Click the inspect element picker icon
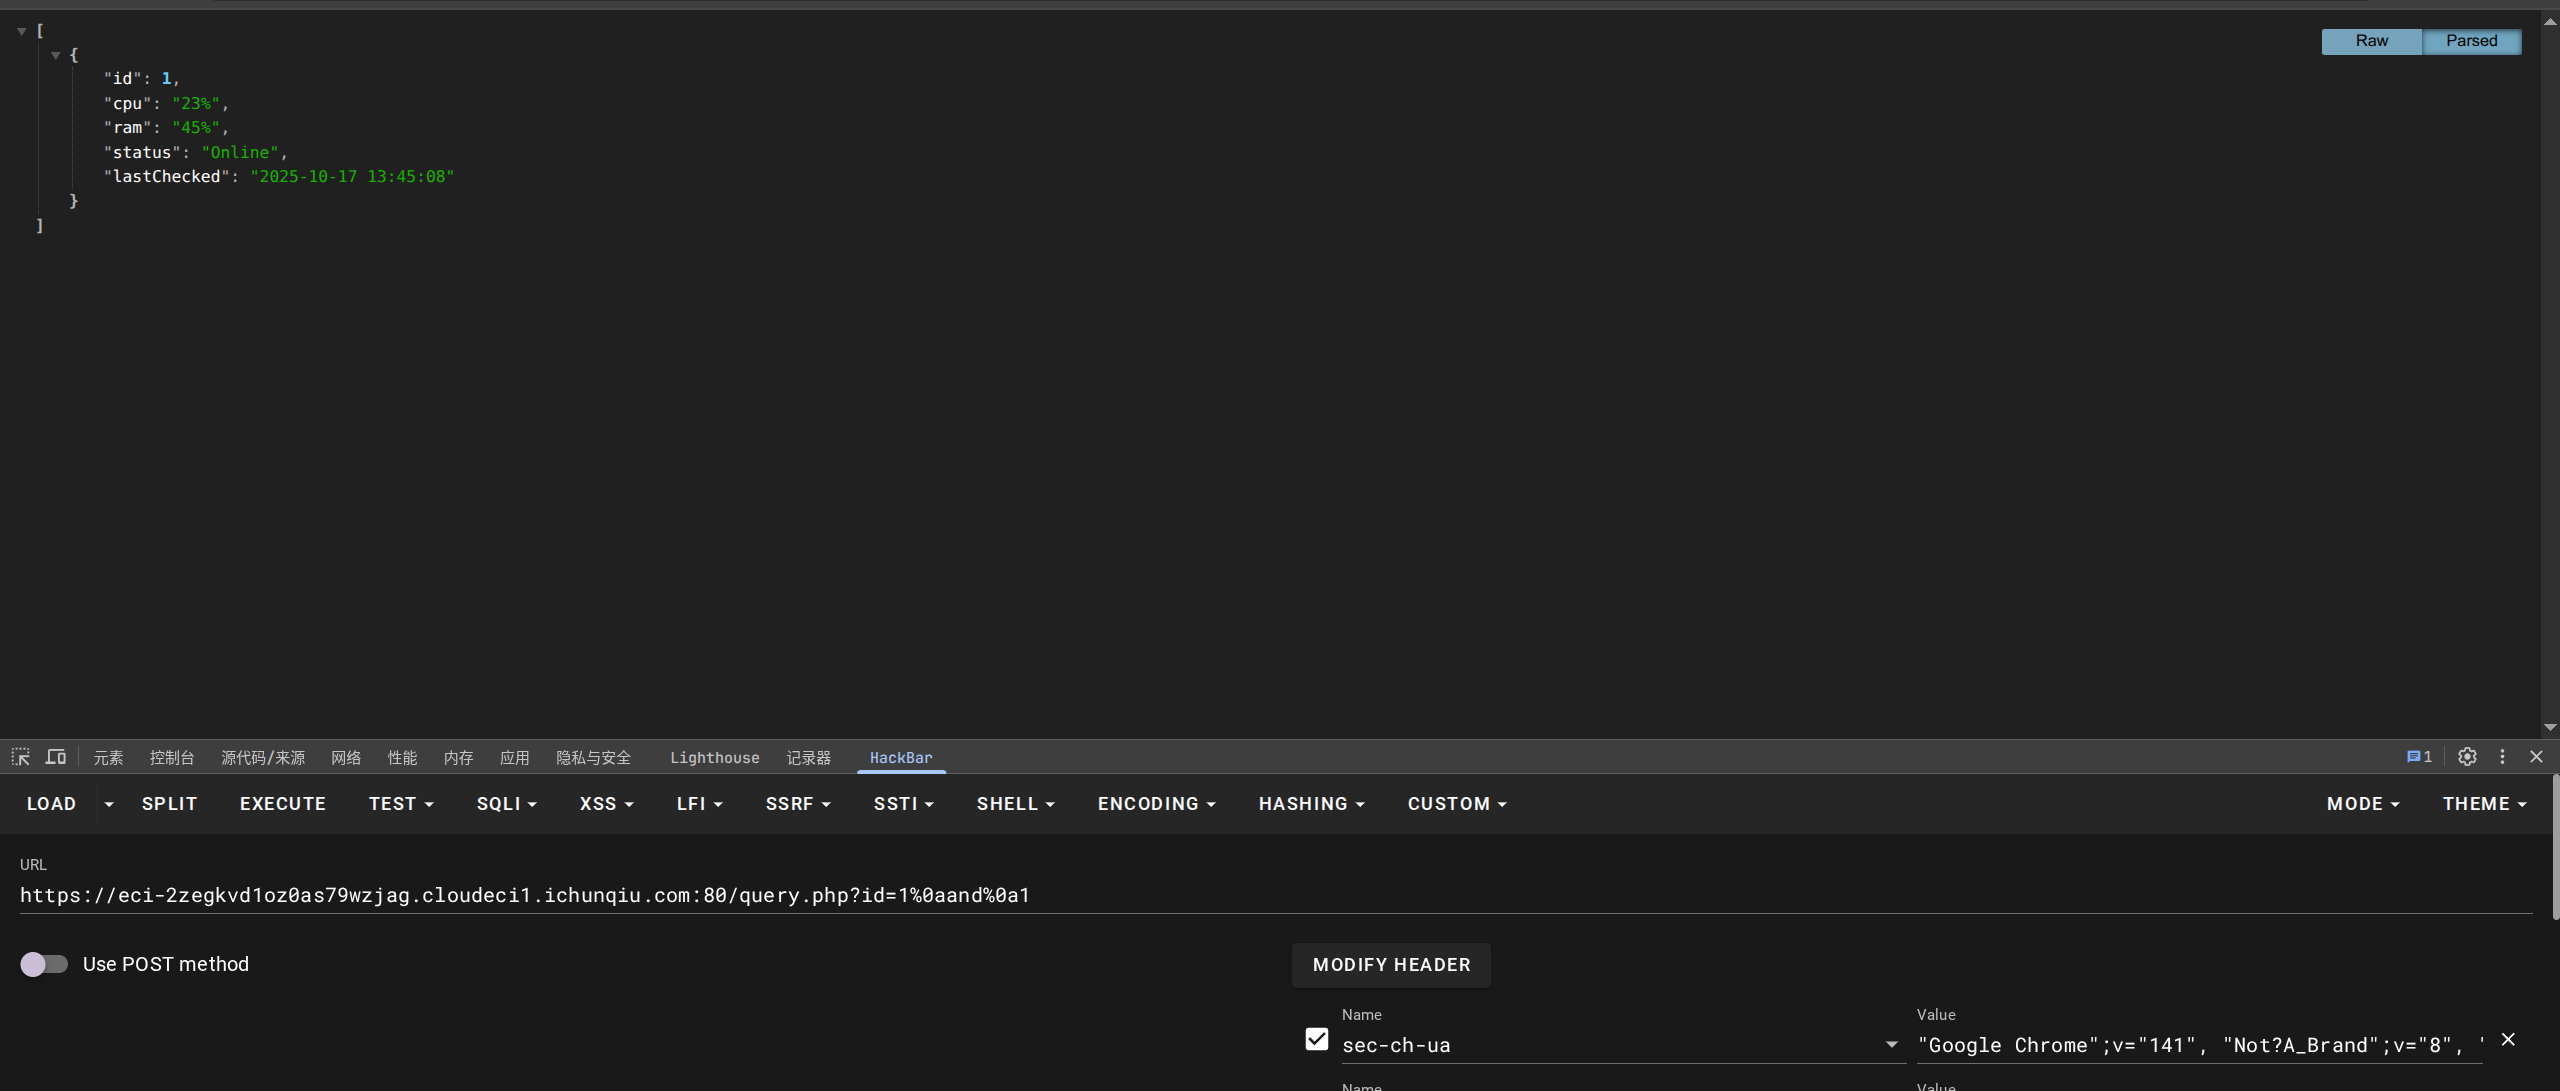This screenshot has height=1091, width=2560. tap(21, 757)
